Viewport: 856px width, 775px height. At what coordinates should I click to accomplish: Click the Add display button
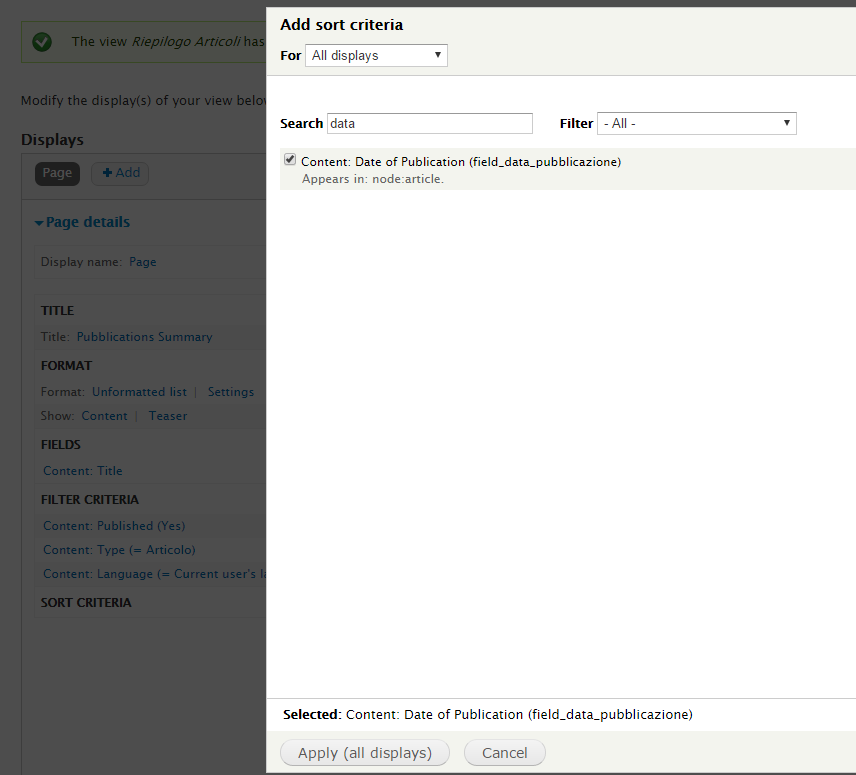(x=120, y=173)
